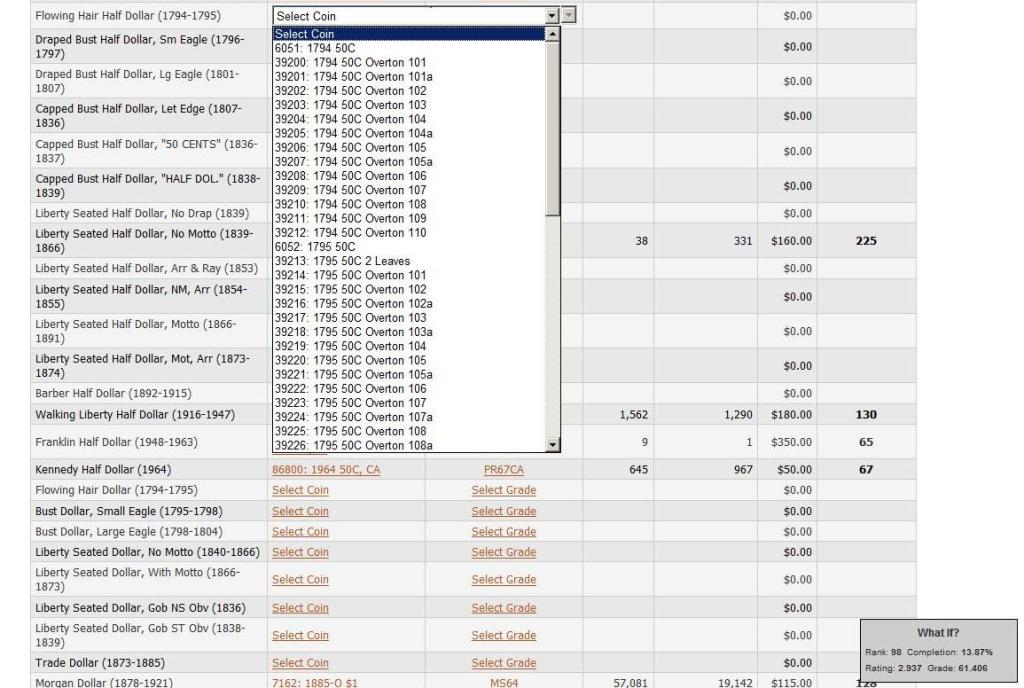This screenshot has height=688, width=1024.
Task: Open the 86800: 1964 50C, CA link
Action: coord(326,469)
